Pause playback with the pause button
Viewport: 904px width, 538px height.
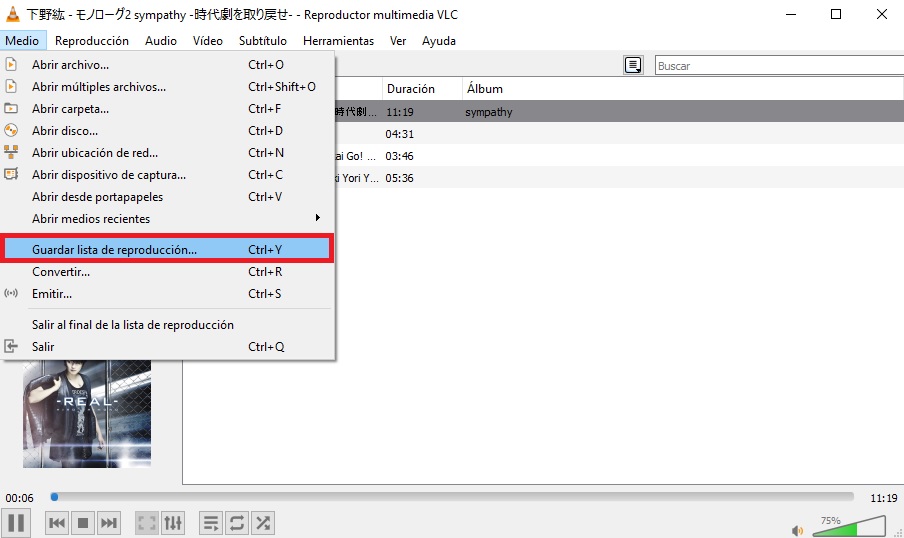click(x=16, y=522)
